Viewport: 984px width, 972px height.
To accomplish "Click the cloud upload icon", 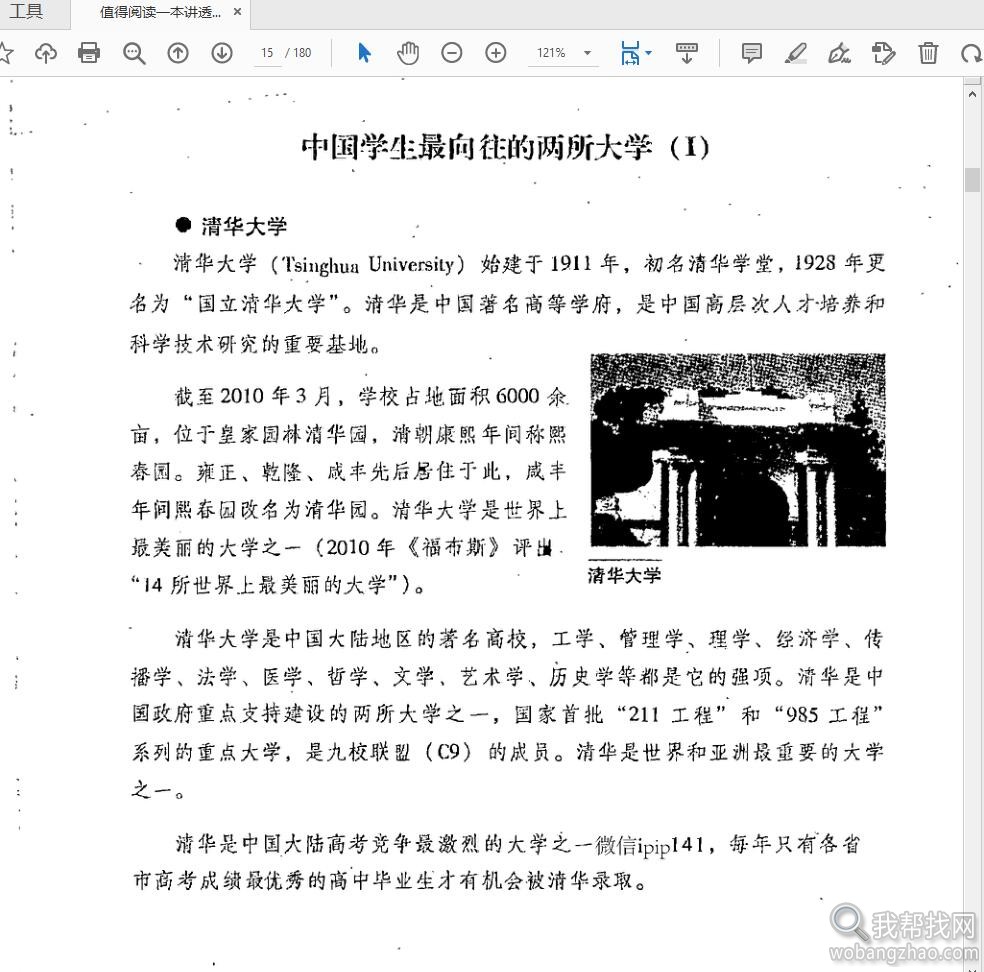I will point(46,53).
